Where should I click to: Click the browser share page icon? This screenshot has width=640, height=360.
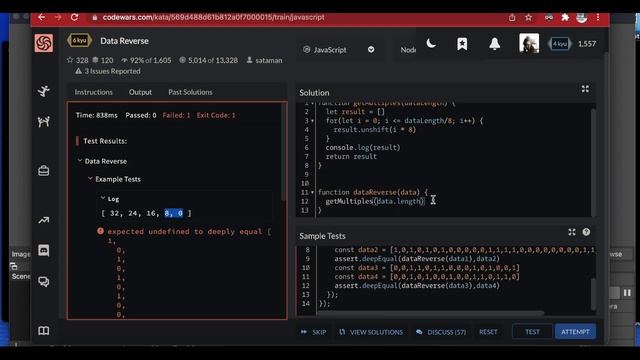pos(512,17)
